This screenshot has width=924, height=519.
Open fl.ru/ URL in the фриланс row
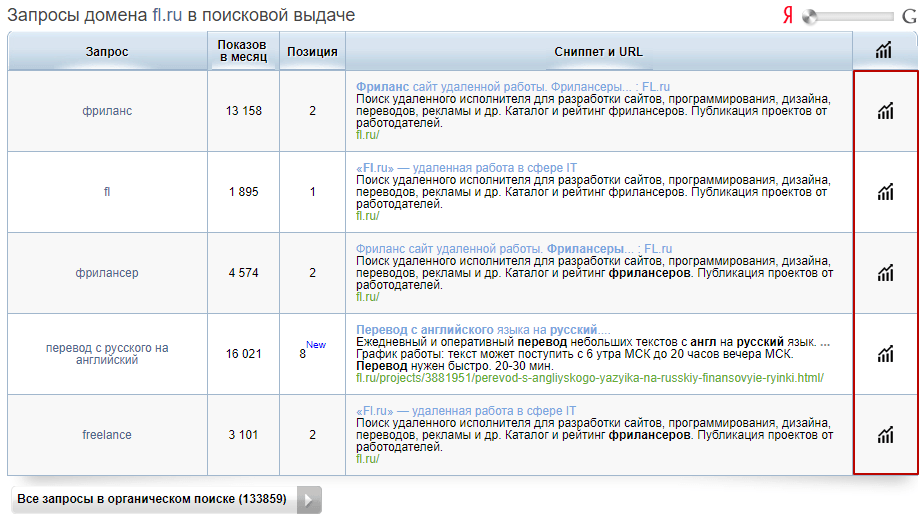pos(367,134)
